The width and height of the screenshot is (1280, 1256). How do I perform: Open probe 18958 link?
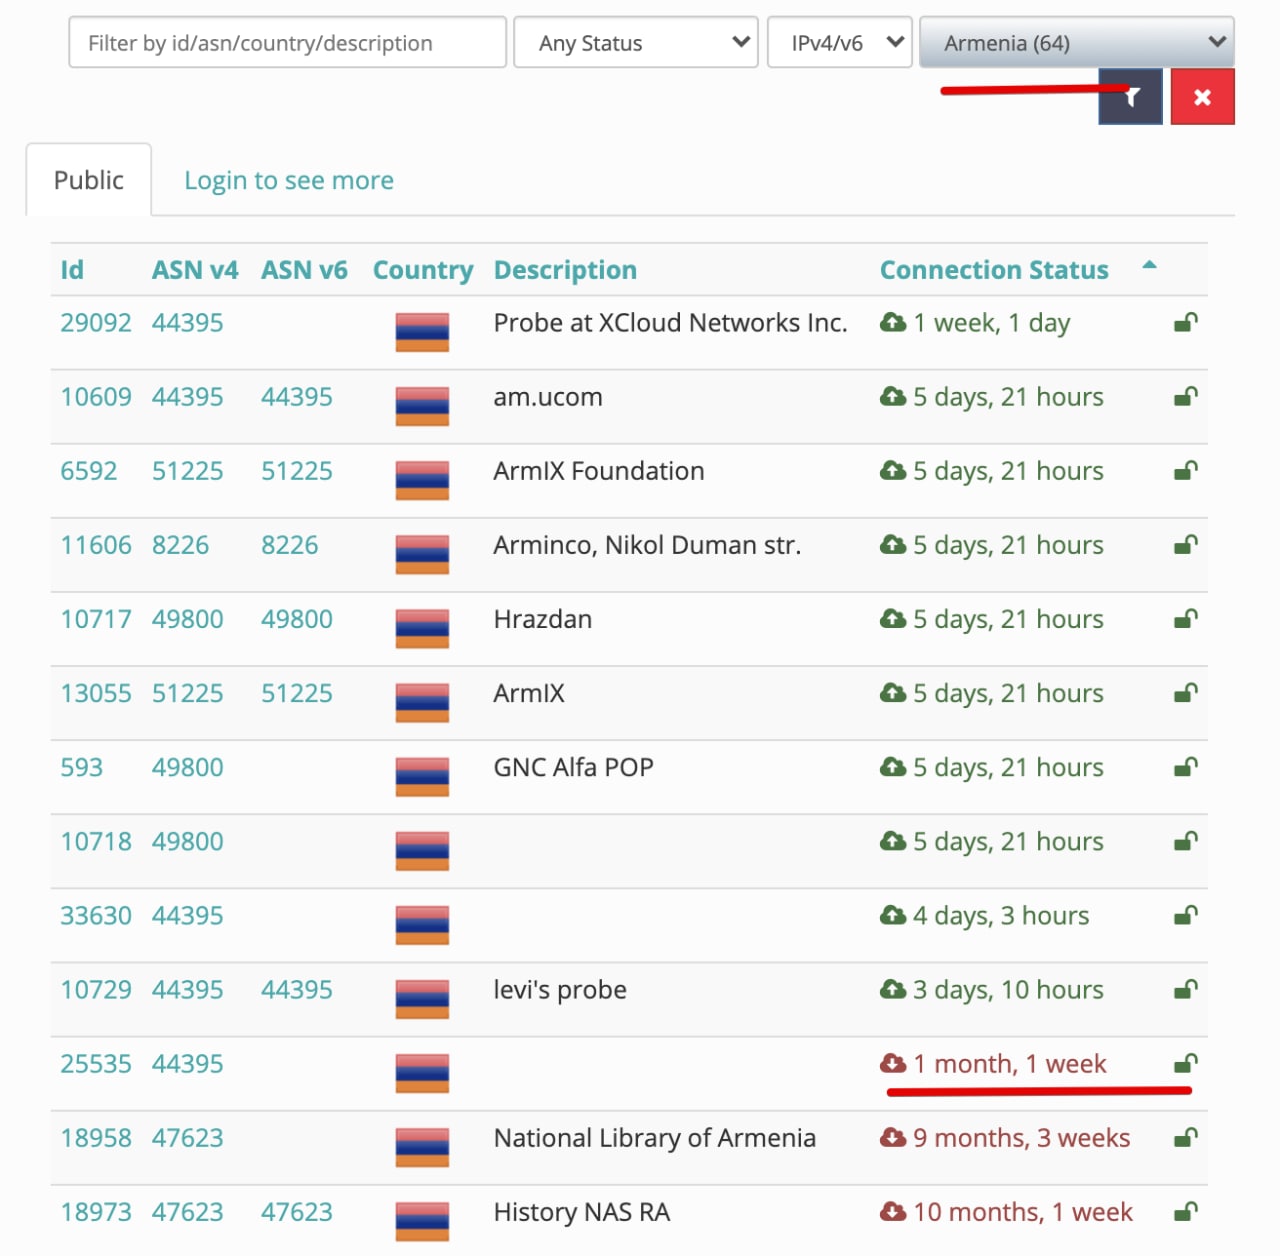(96, 1137)
